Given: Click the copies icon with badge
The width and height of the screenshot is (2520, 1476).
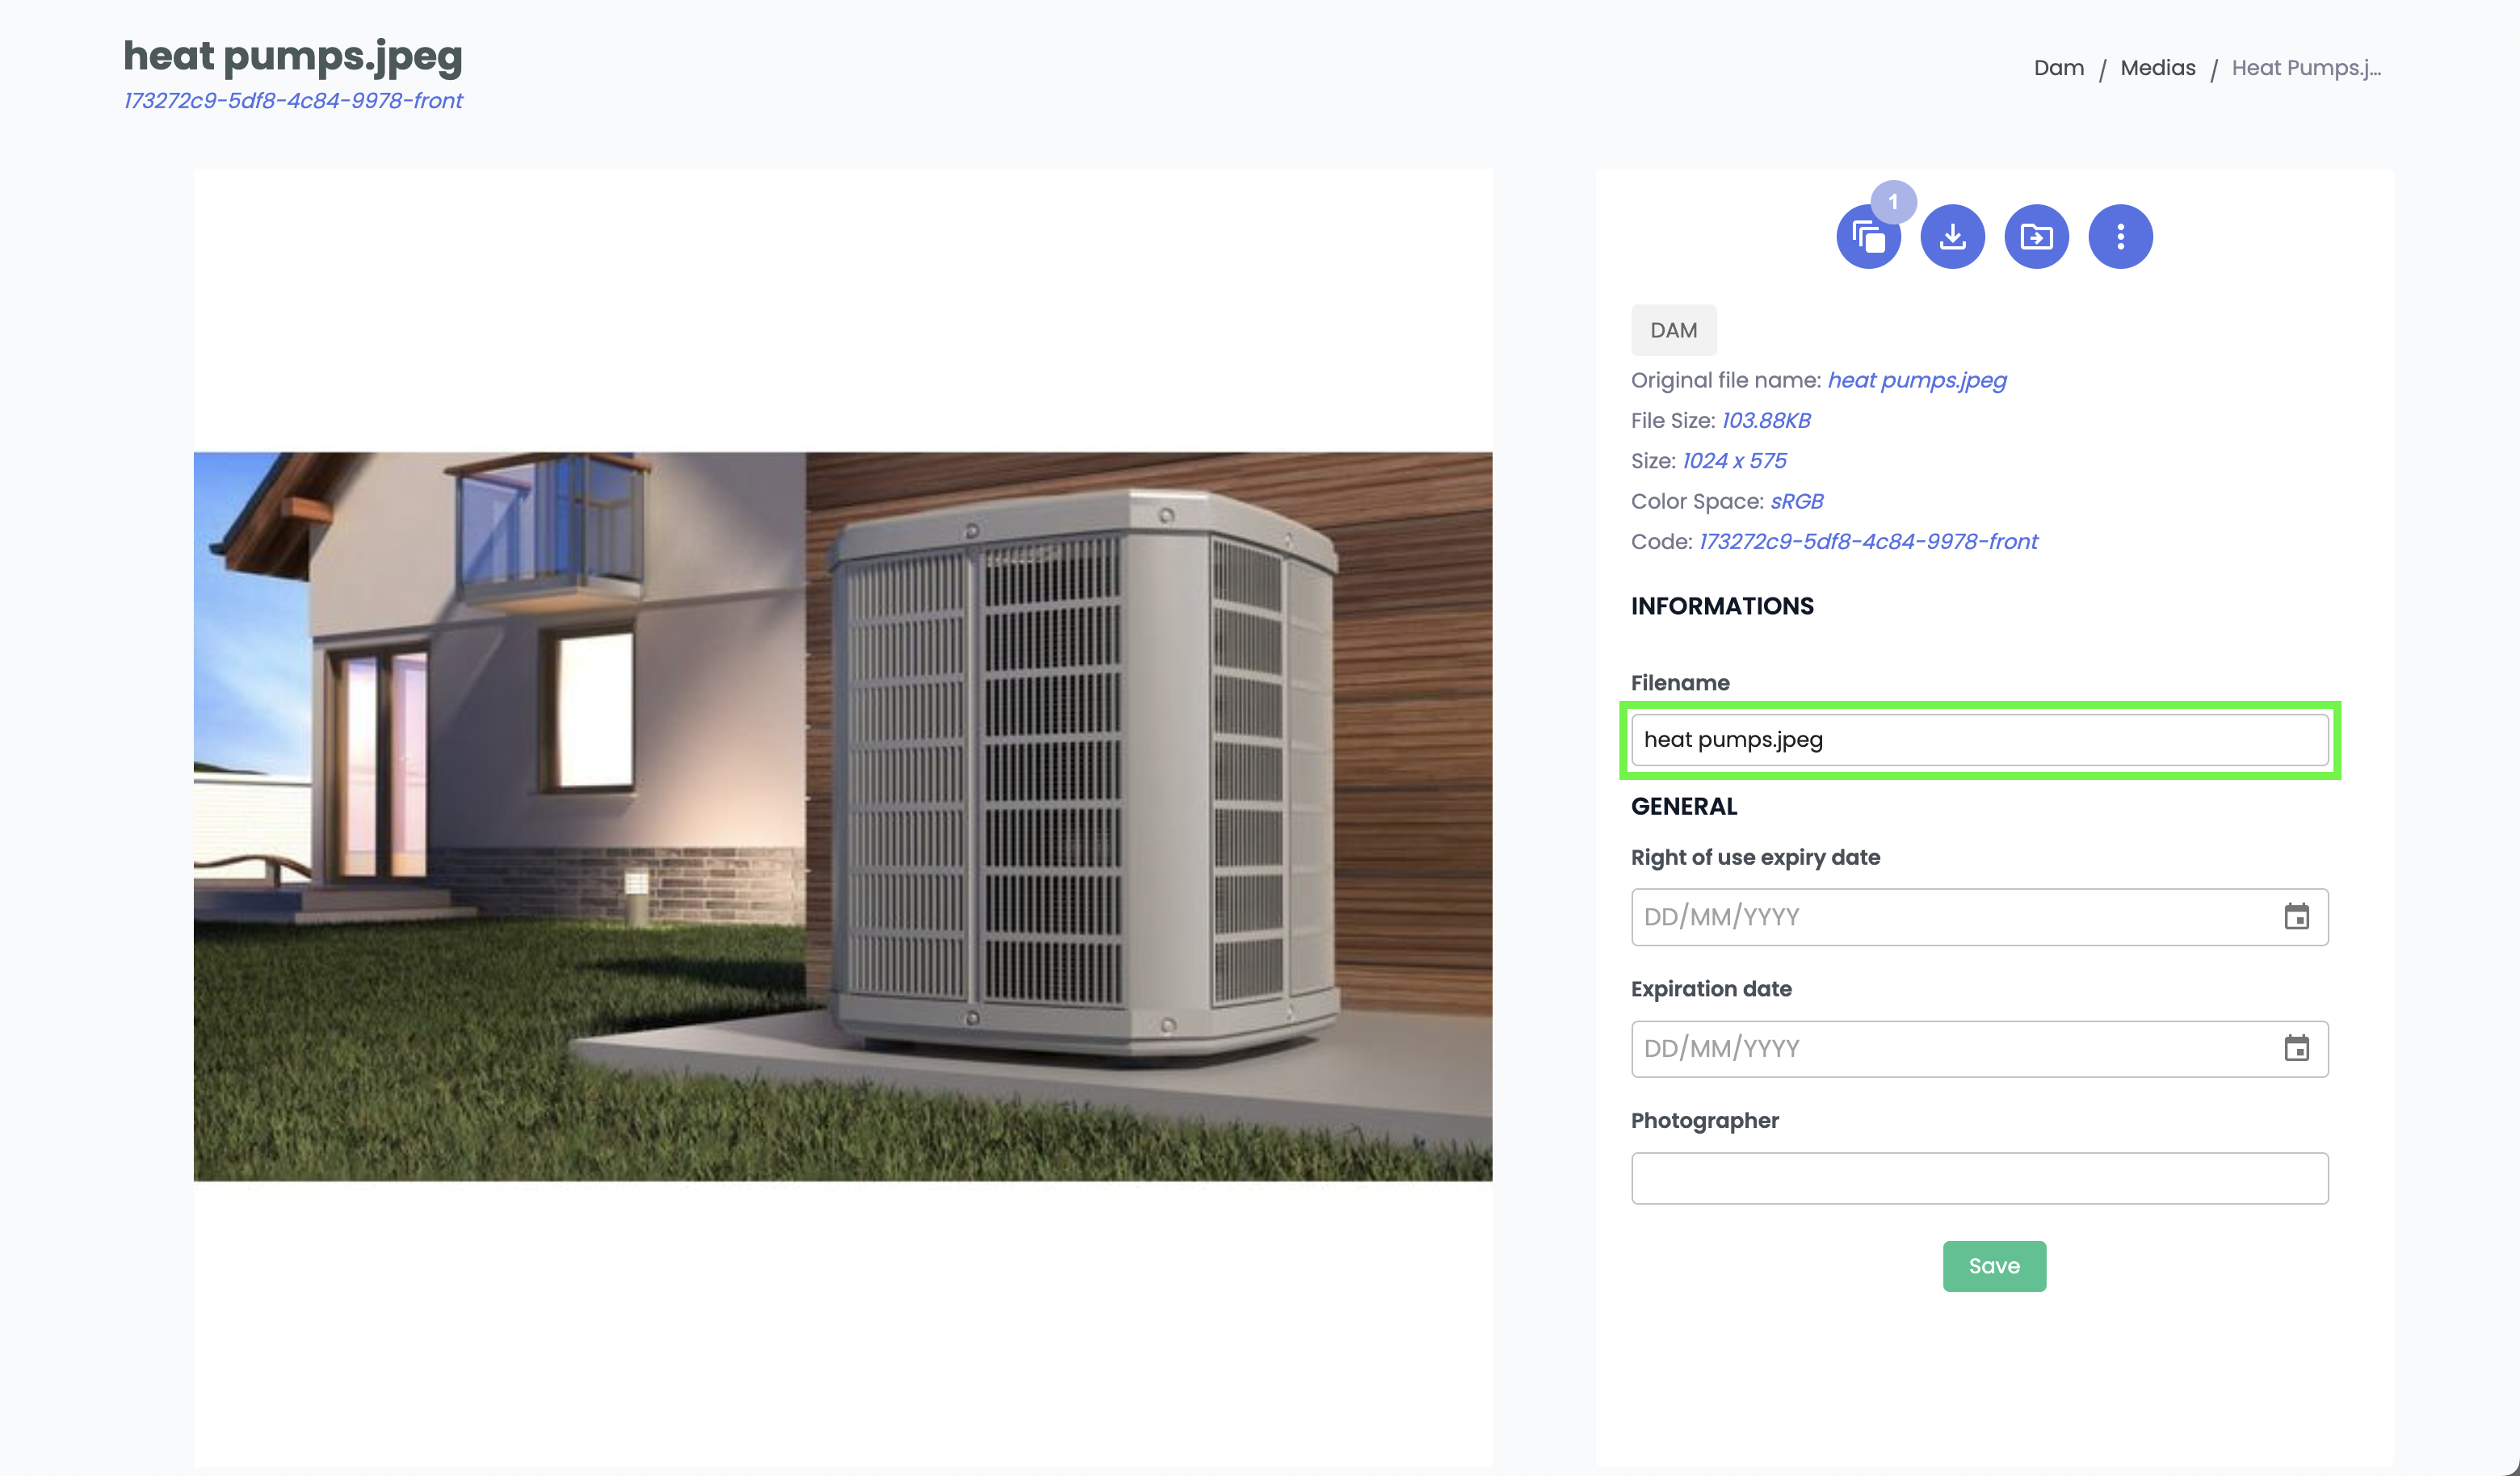Looking at the screenshot, I should (1868, 237).
